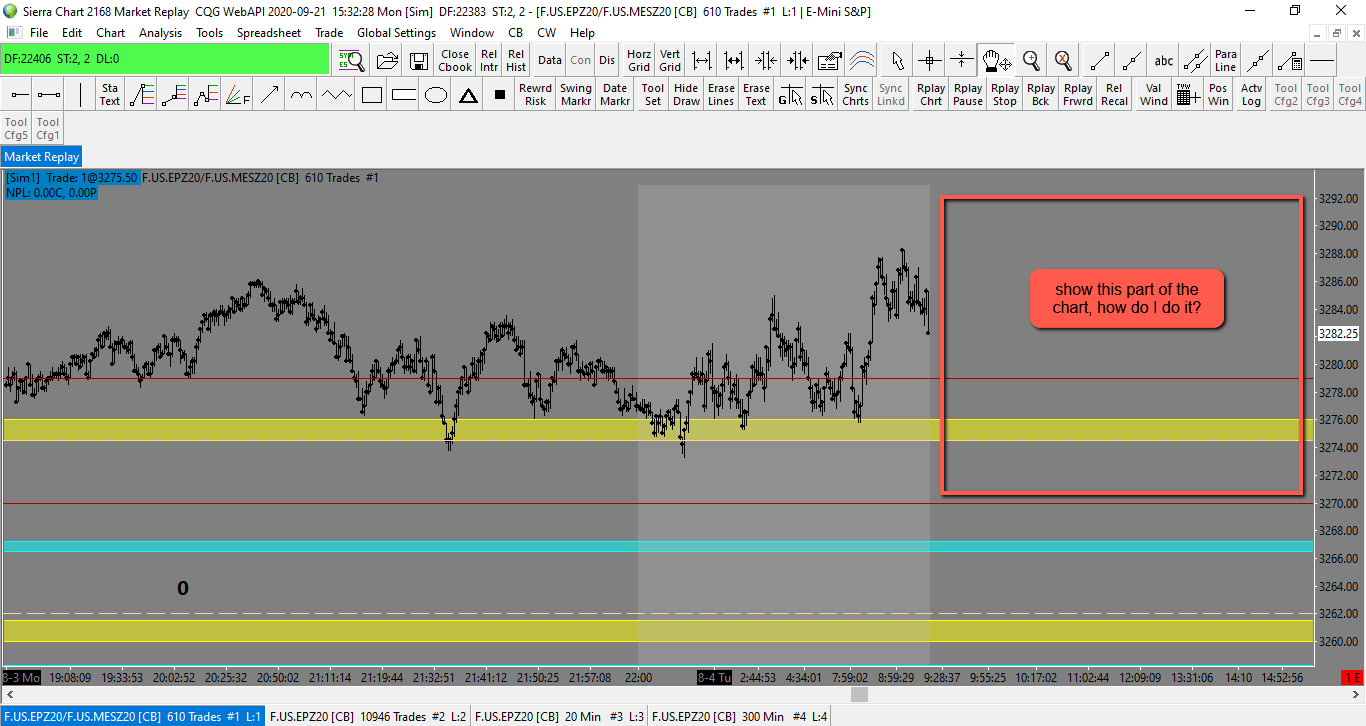Select the triangle drawing tool

click(x=468, y=95)
